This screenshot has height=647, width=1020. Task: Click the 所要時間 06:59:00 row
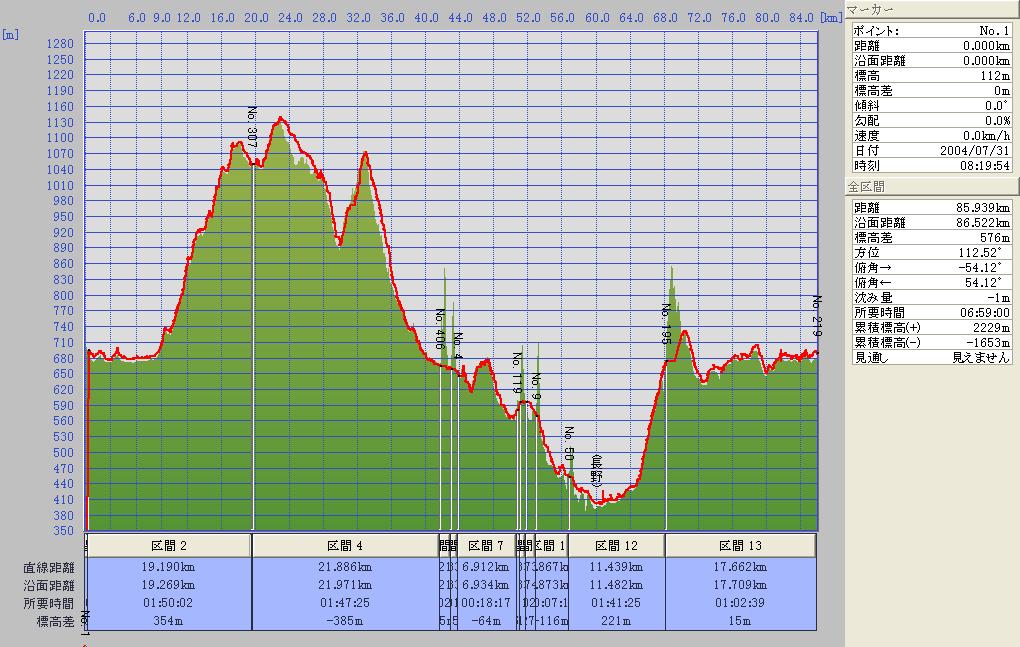930,312
